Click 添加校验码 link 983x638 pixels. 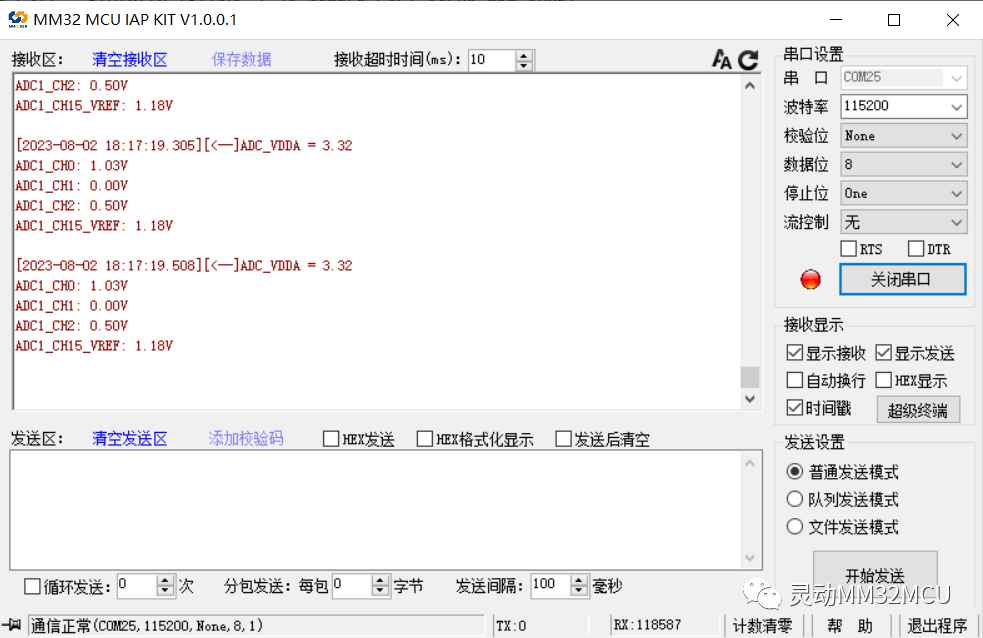[246, 439]
